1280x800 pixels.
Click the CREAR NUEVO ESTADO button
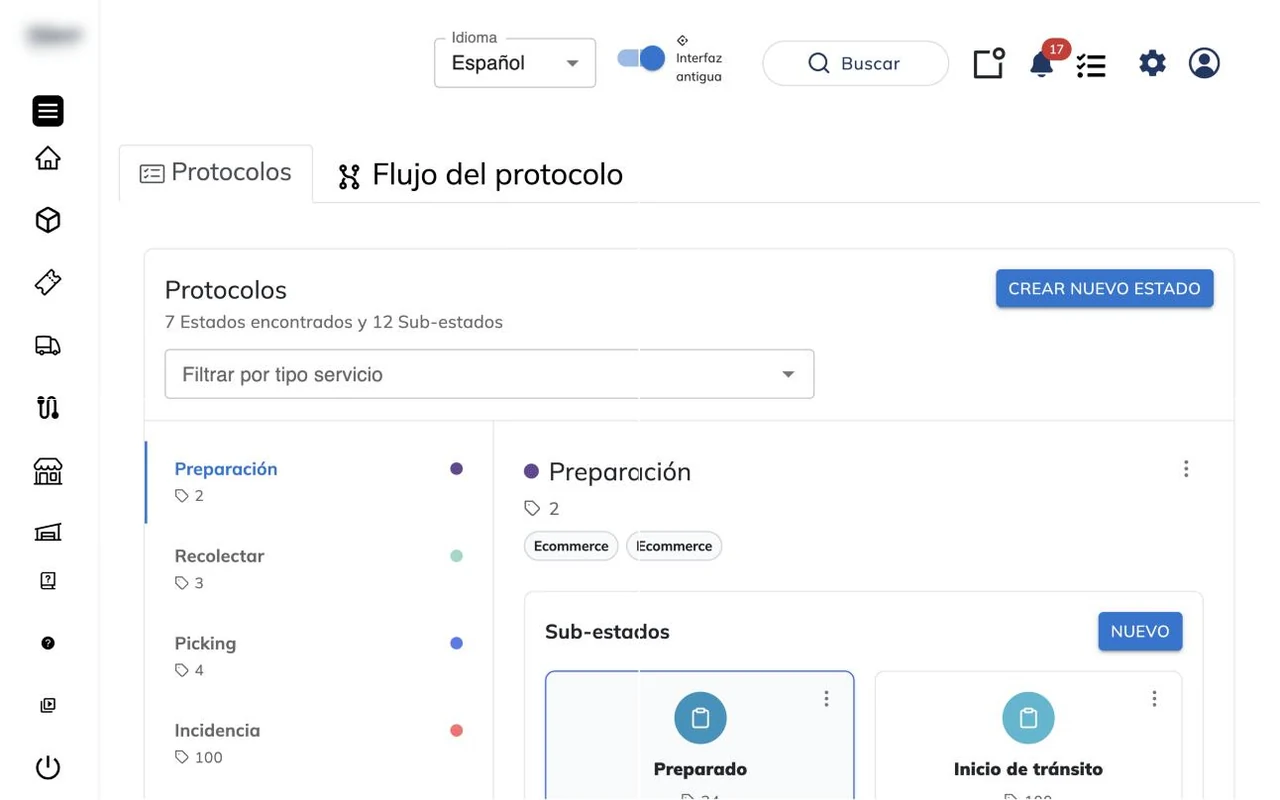(1104, 288)
